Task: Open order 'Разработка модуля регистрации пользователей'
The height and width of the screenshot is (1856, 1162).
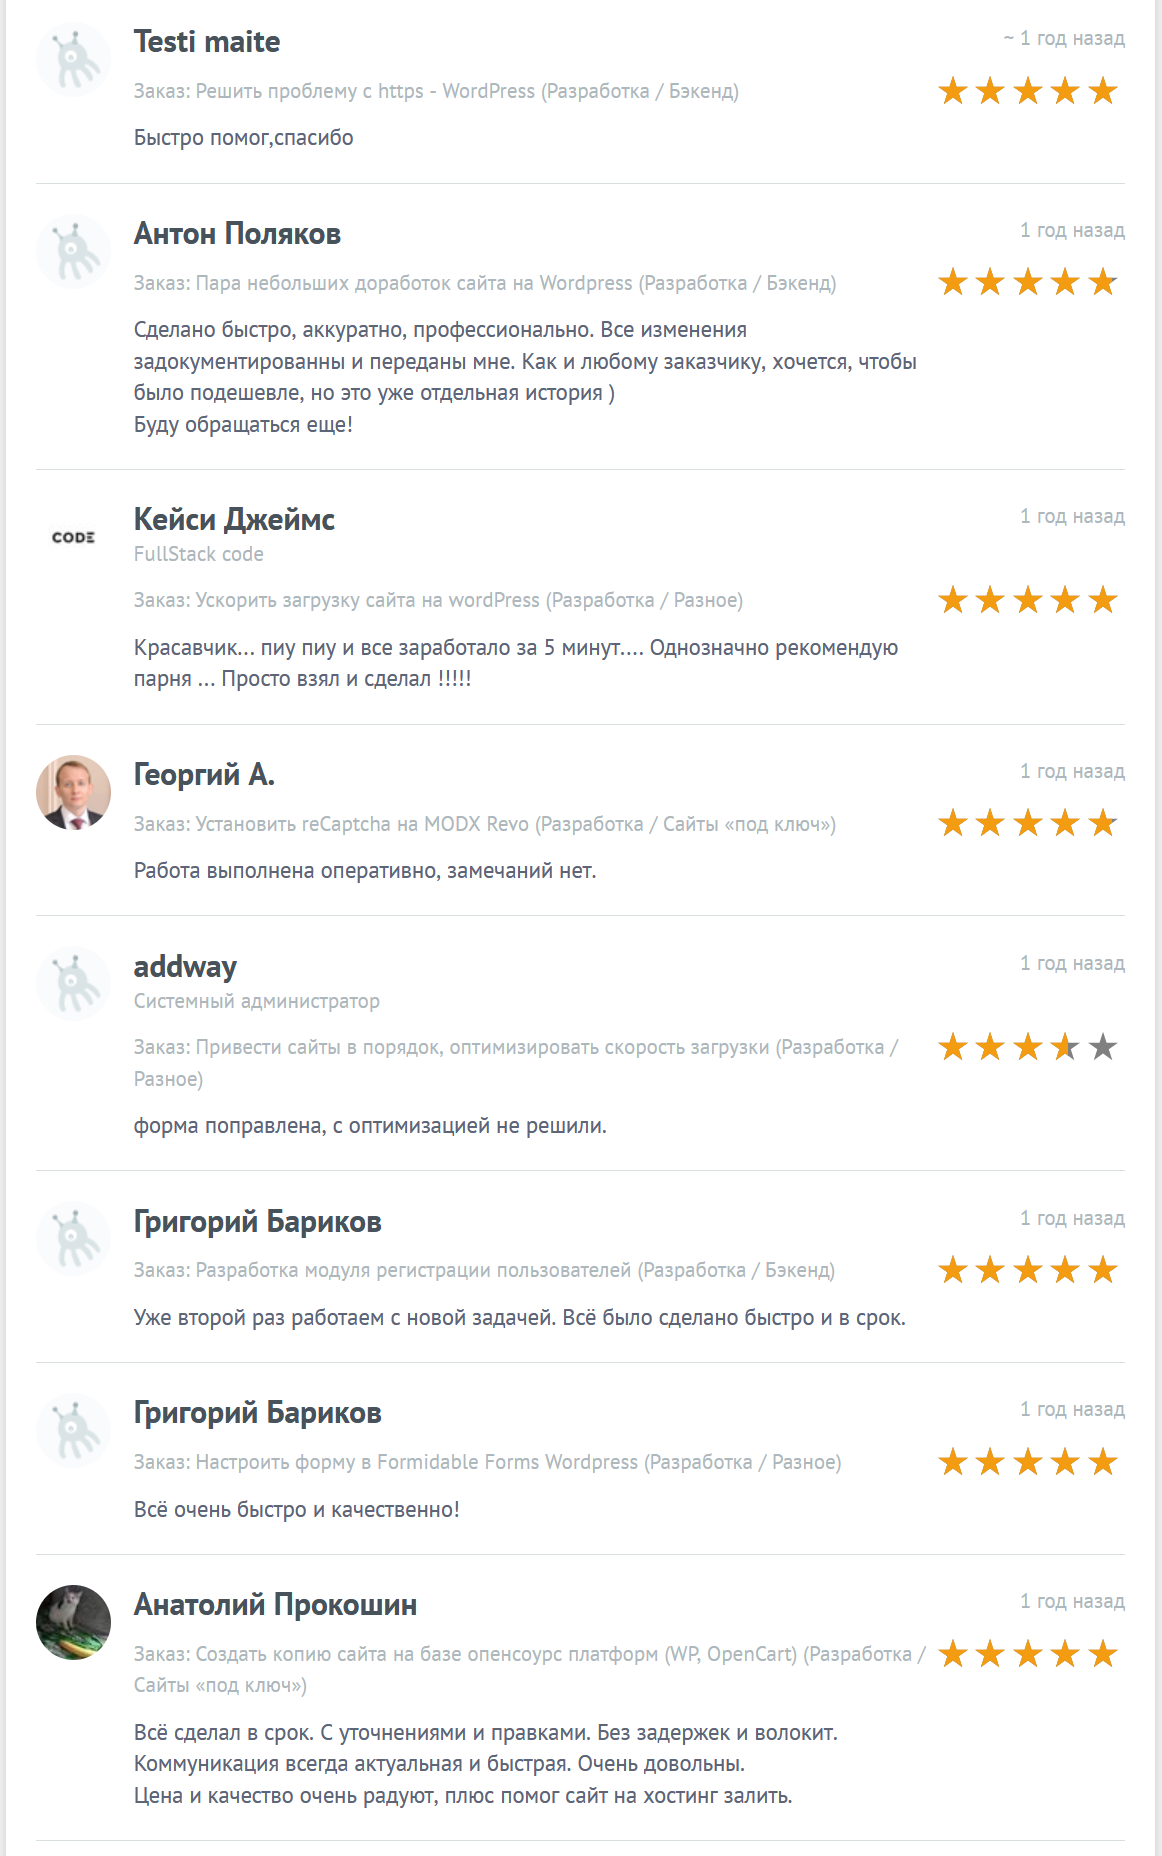Action: point(413,1270)
